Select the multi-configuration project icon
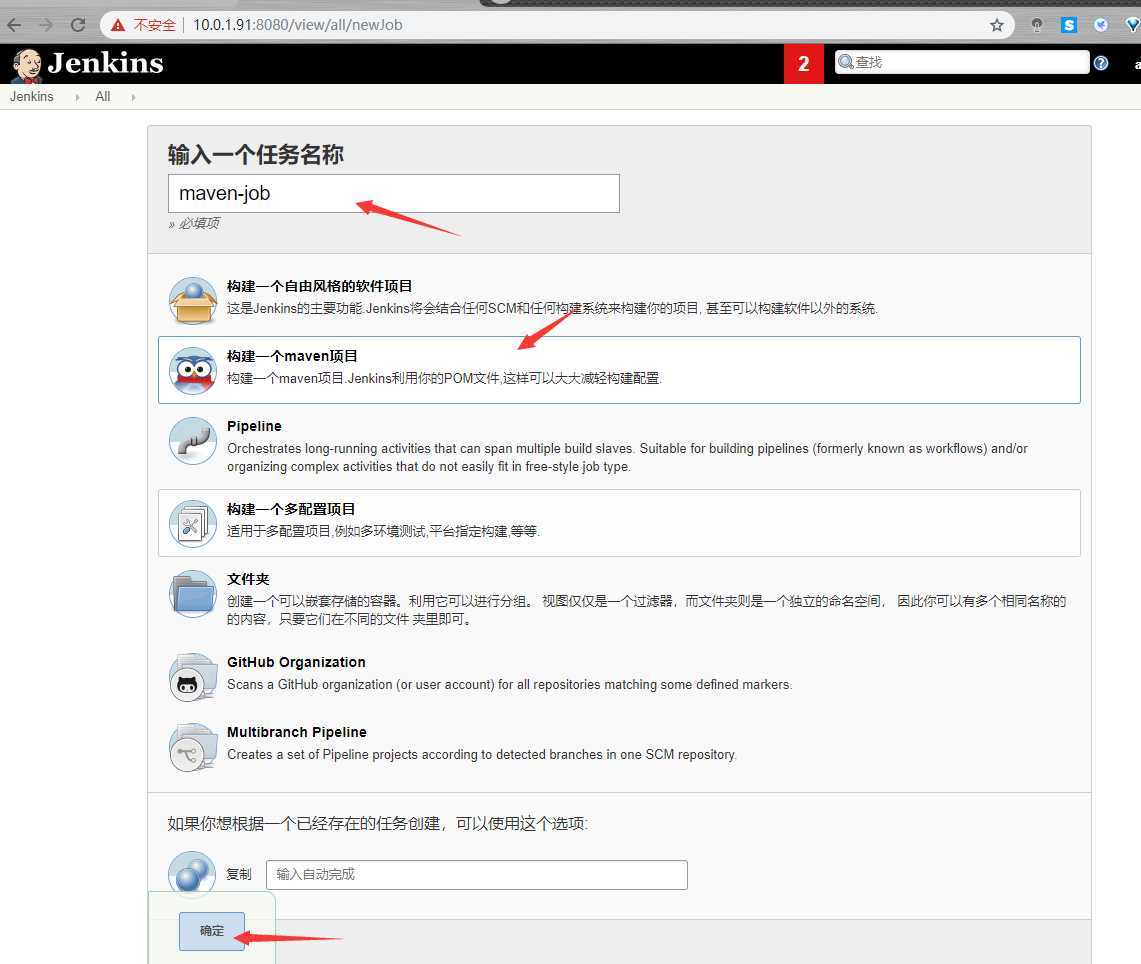The width and height of the screenshot is (1141, 964). point(193,523)
